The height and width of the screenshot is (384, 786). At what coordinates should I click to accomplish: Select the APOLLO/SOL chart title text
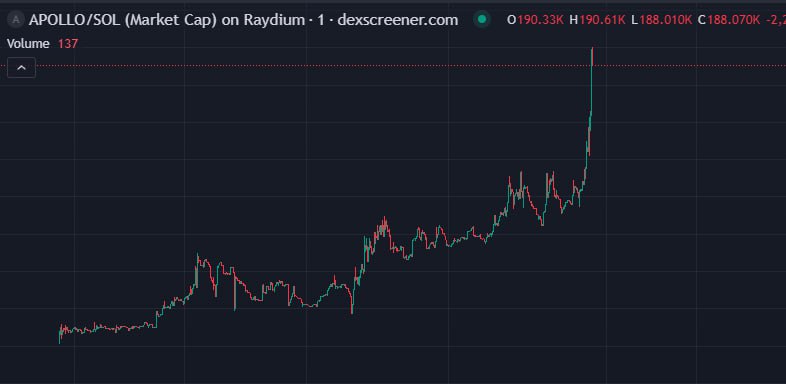pyautogui.click(x=244, y=20)
